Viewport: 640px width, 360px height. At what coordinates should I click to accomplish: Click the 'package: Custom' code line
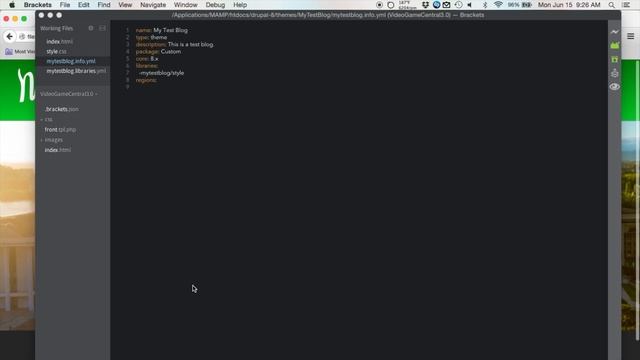[x=158, y=51]
